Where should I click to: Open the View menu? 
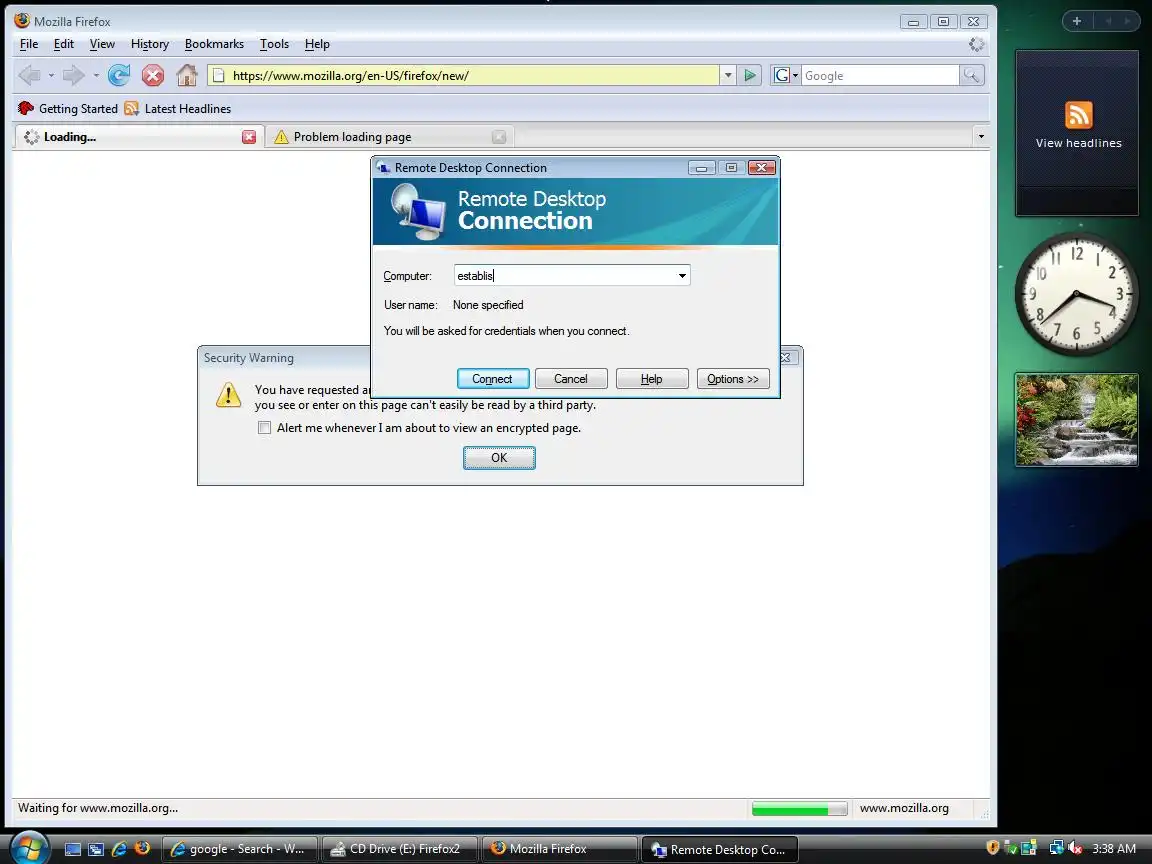coord(102,44)
